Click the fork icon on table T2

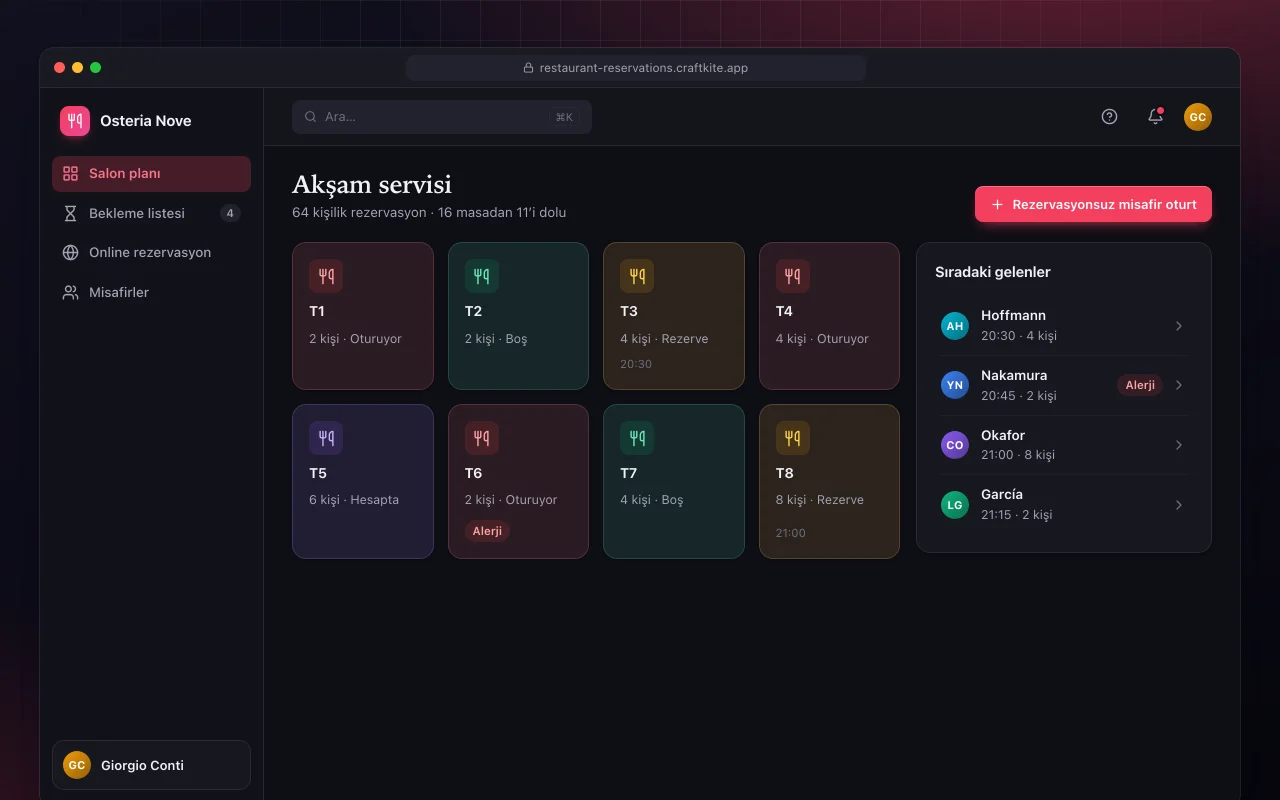482,276
